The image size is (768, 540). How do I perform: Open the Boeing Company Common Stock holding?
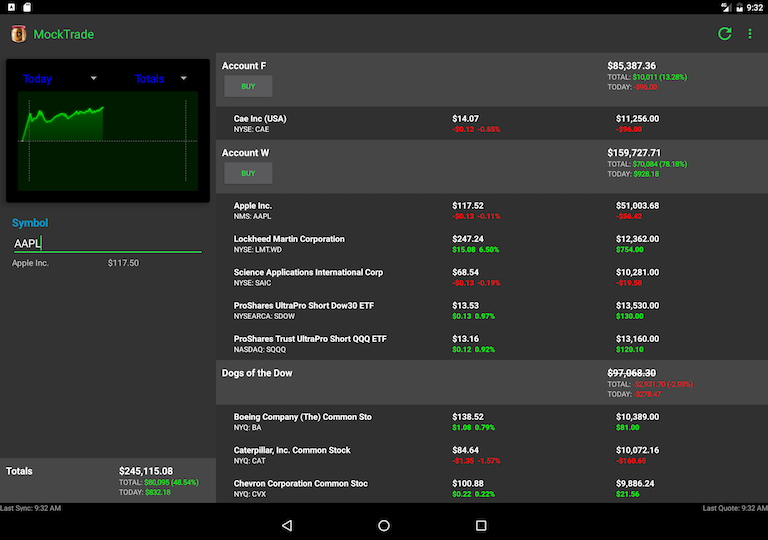[x=492, y=422]
